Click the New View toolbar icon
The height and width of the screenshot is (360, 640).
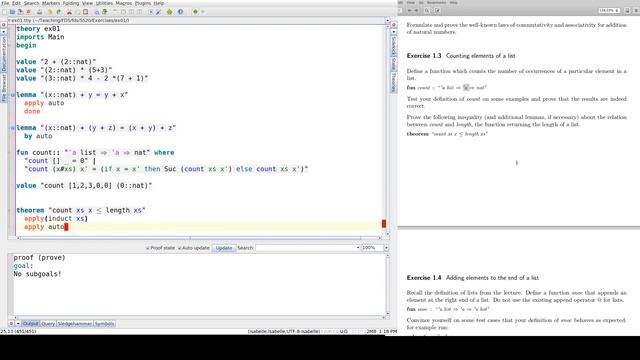coord(115,12)
